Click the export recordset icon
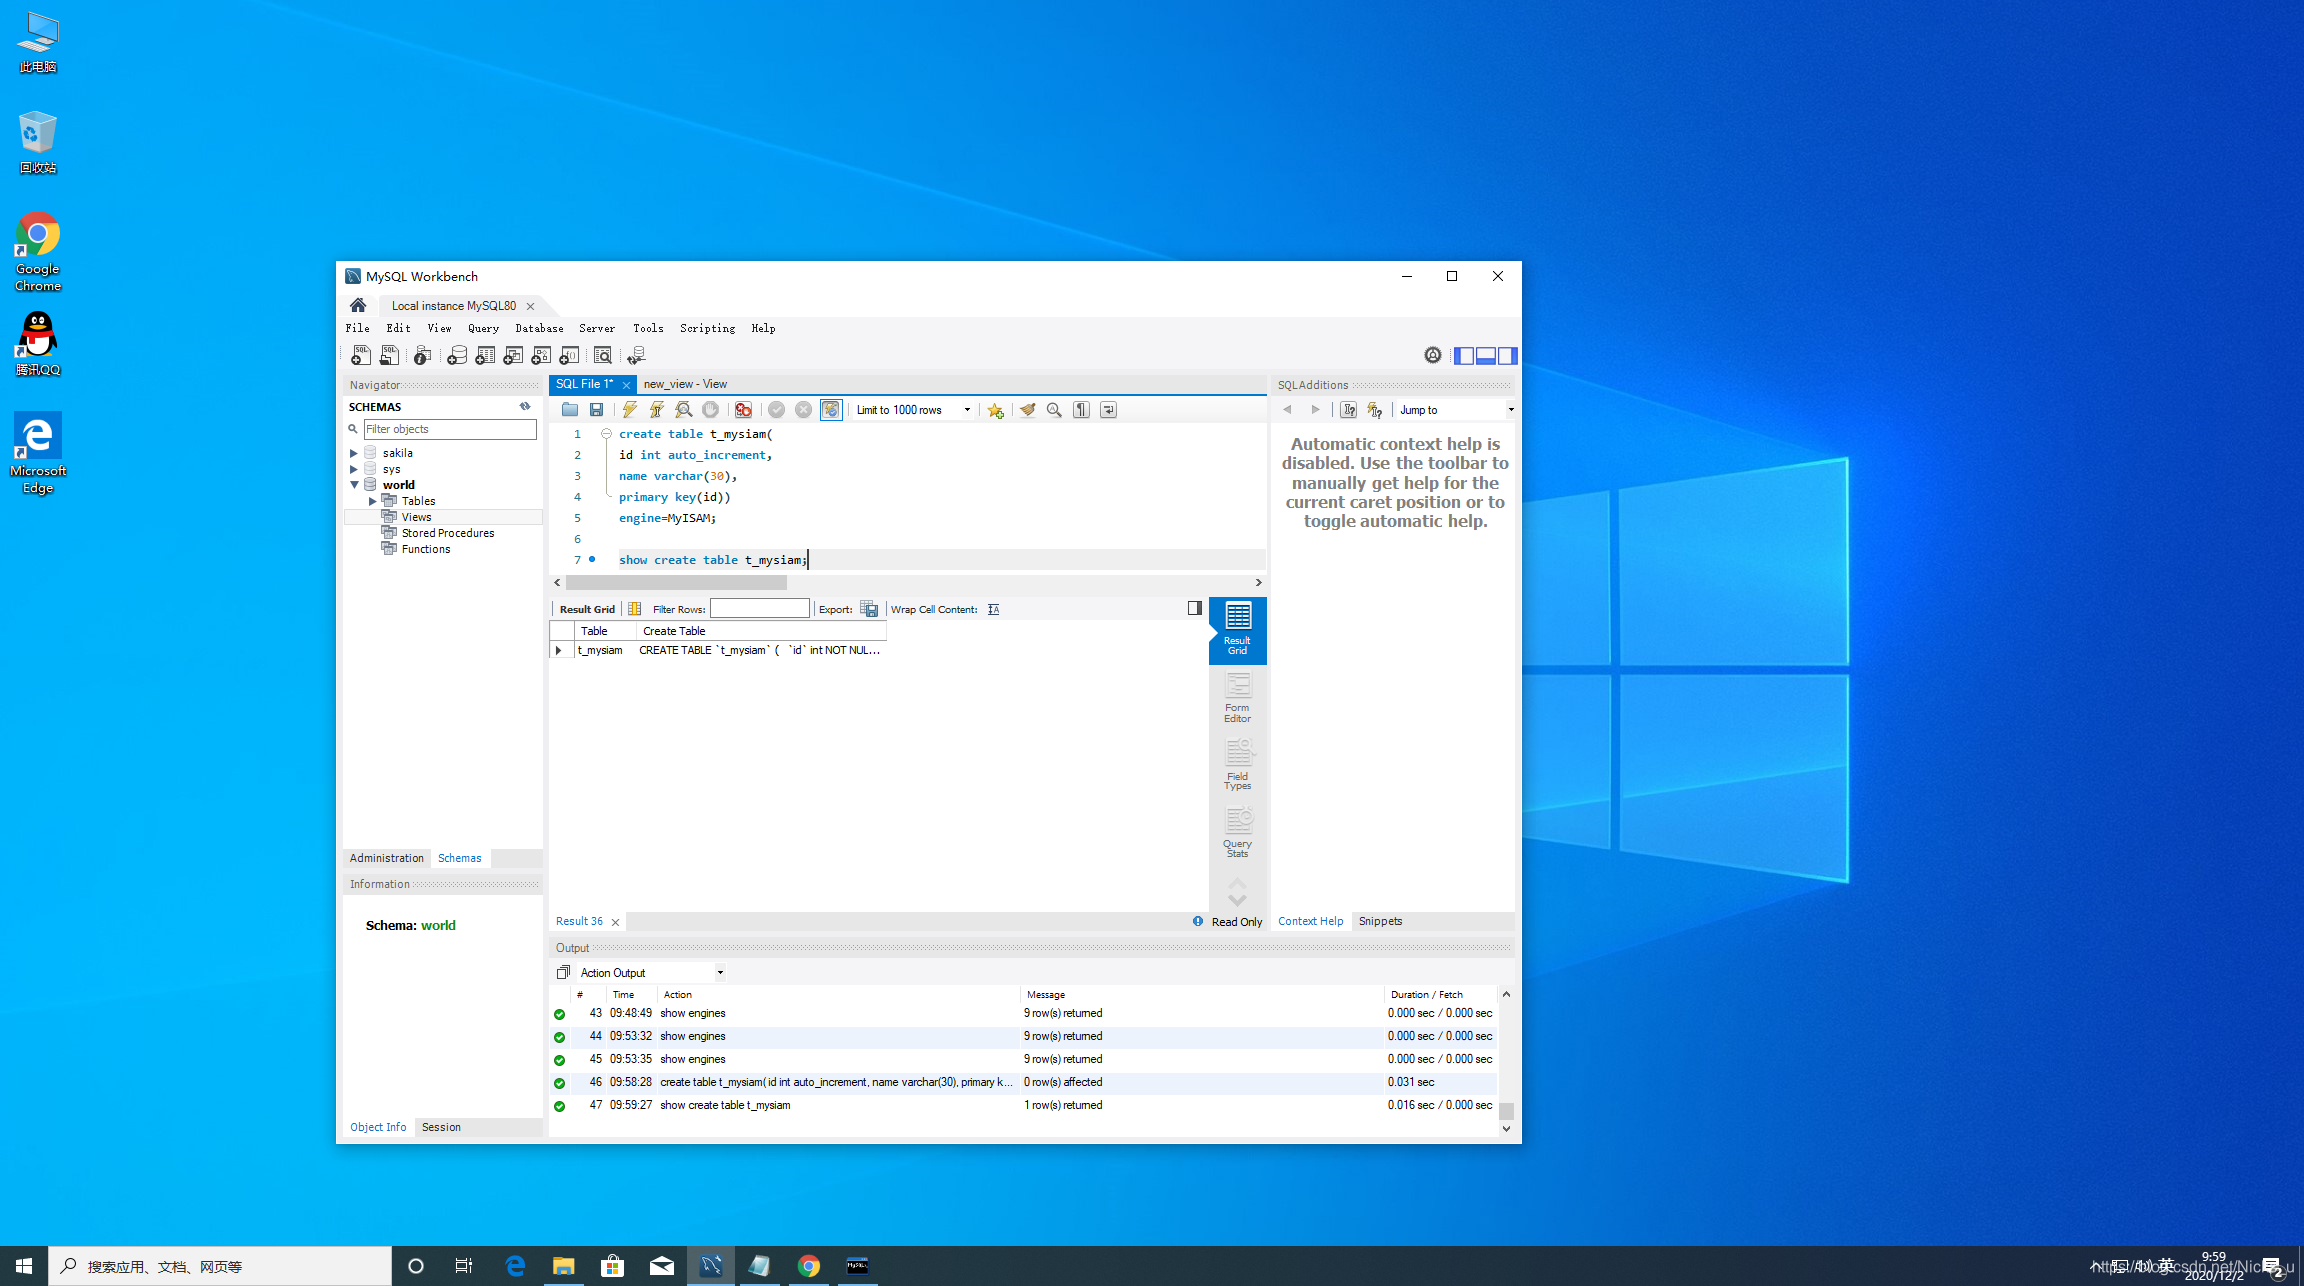Viewport: 2304px width, 1286px height. (869, 609)
